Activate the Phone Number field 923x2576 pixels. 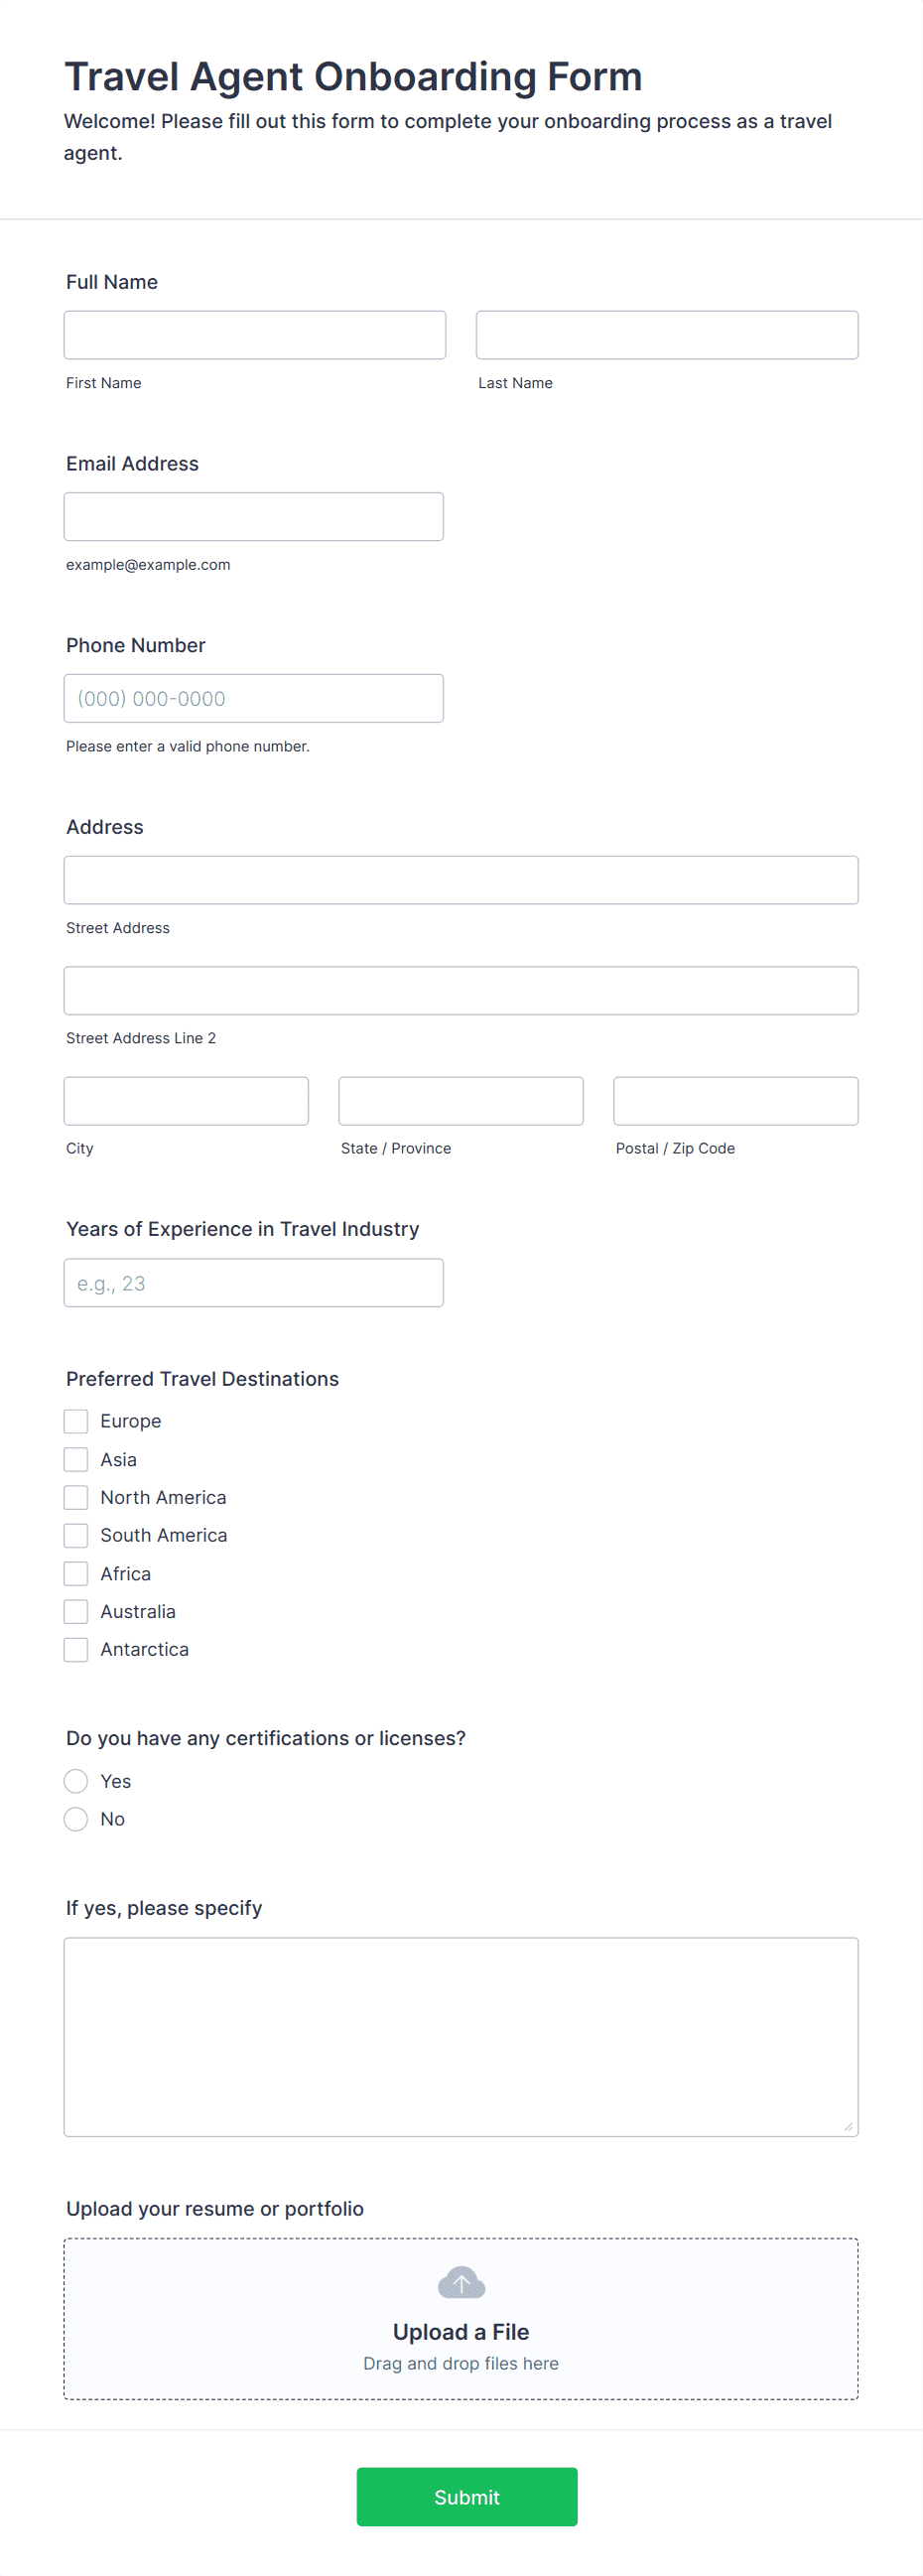click(254, 698)
